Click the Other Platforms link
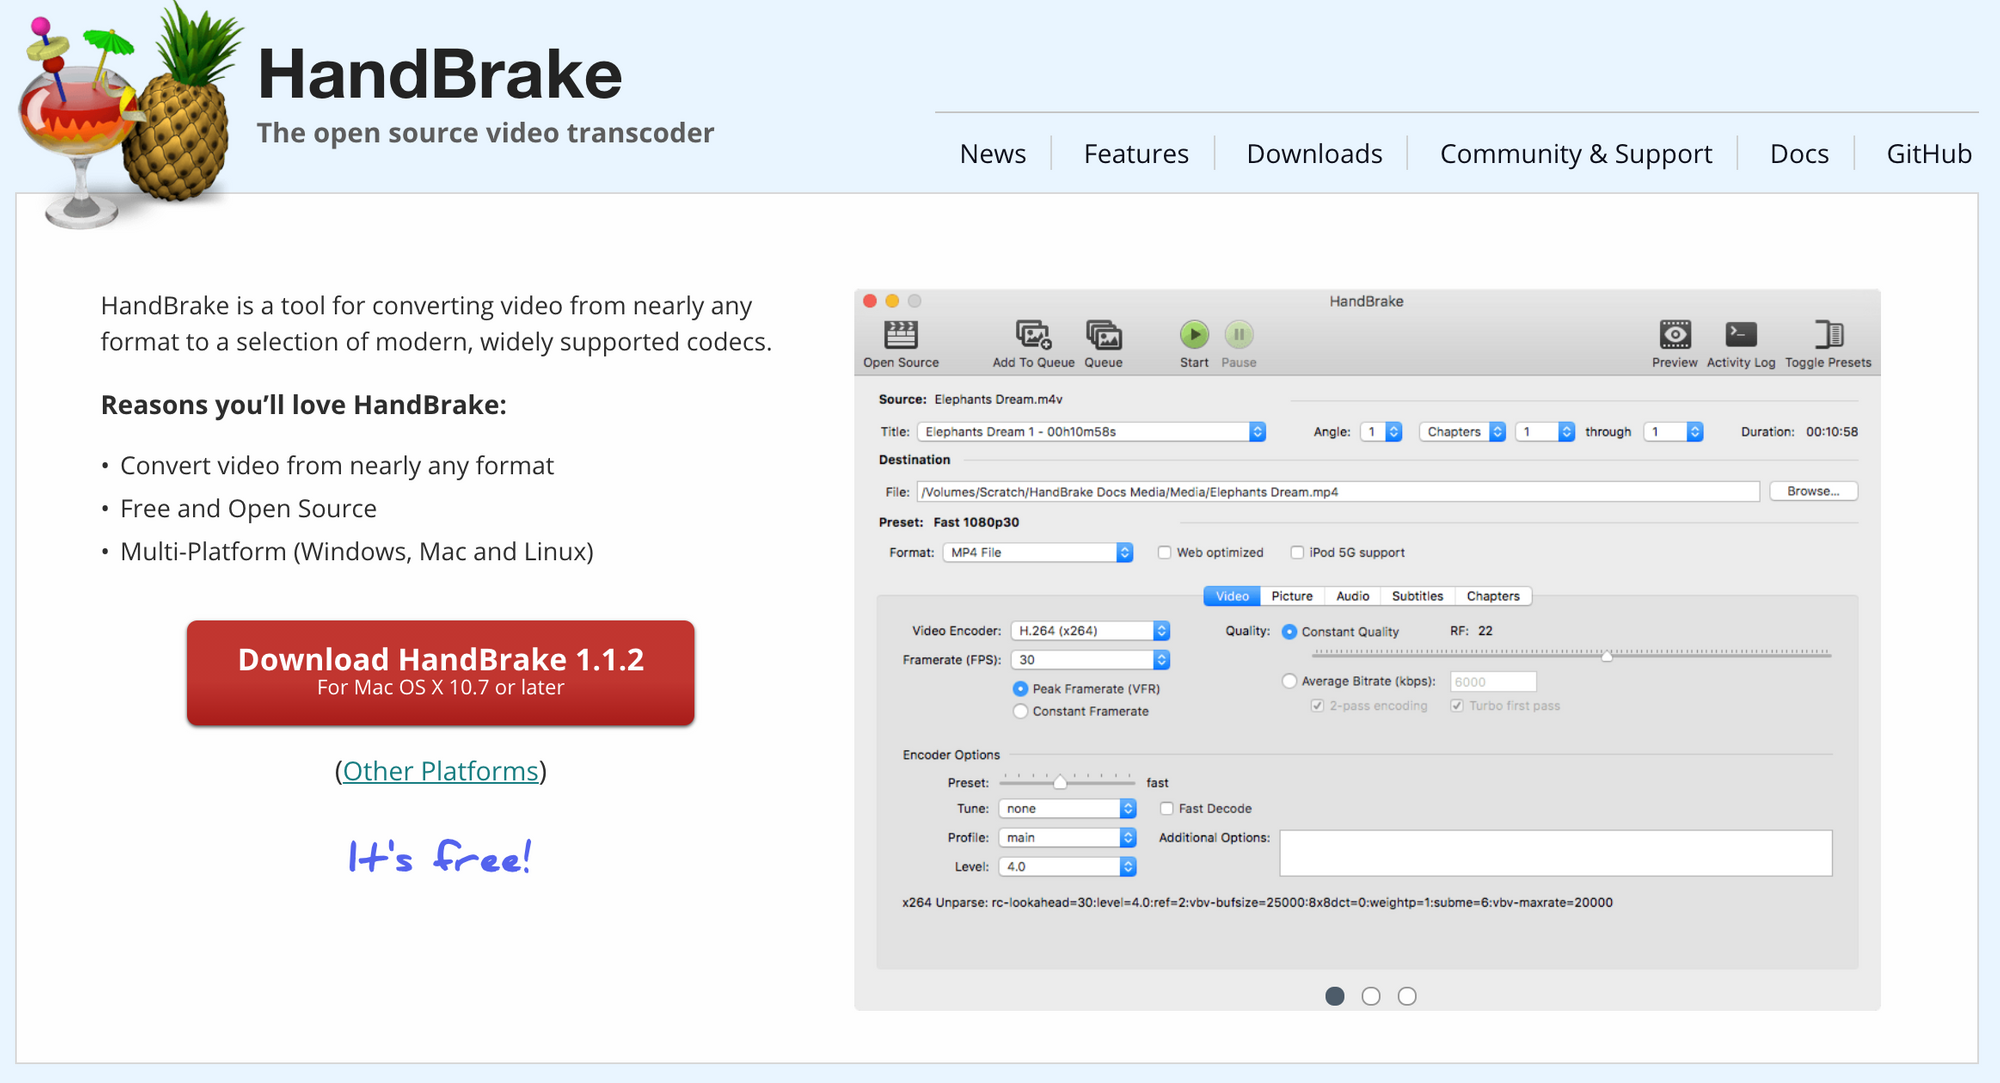The image size is (2000, 1083). pos(440,768)
